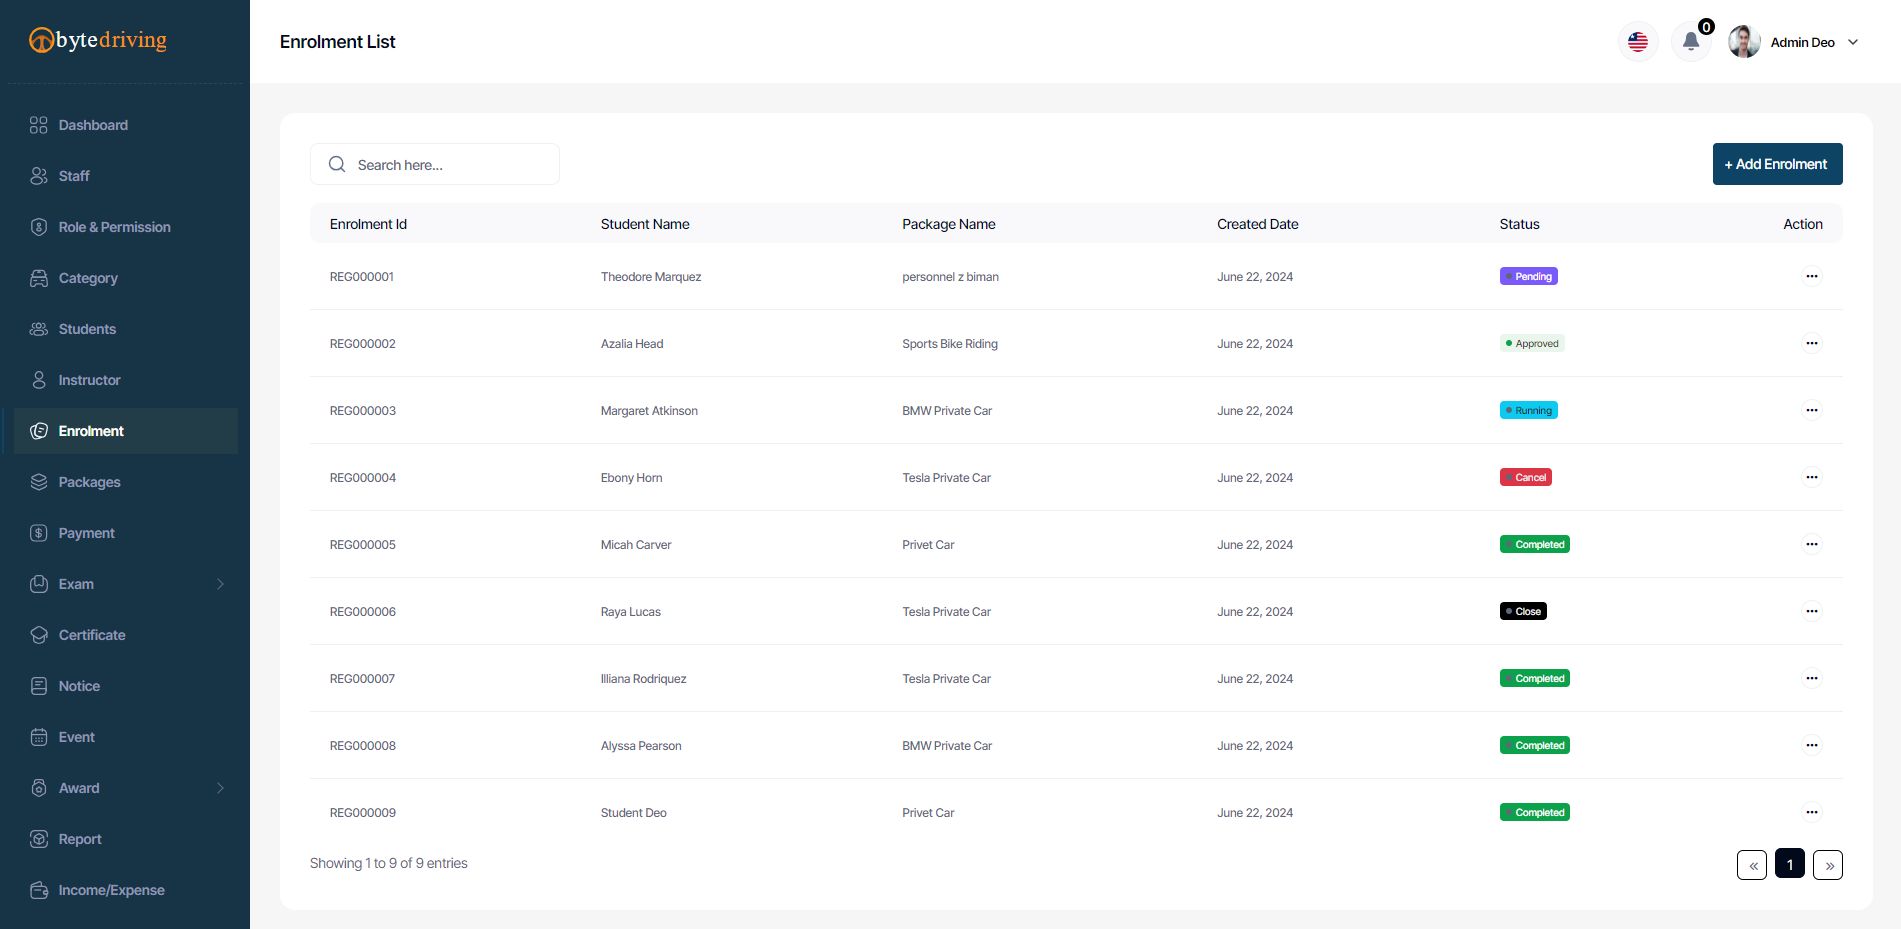1901x929 pixels.
Task: Click the Add Enrolment button
Action: (x=1777, y=164)
